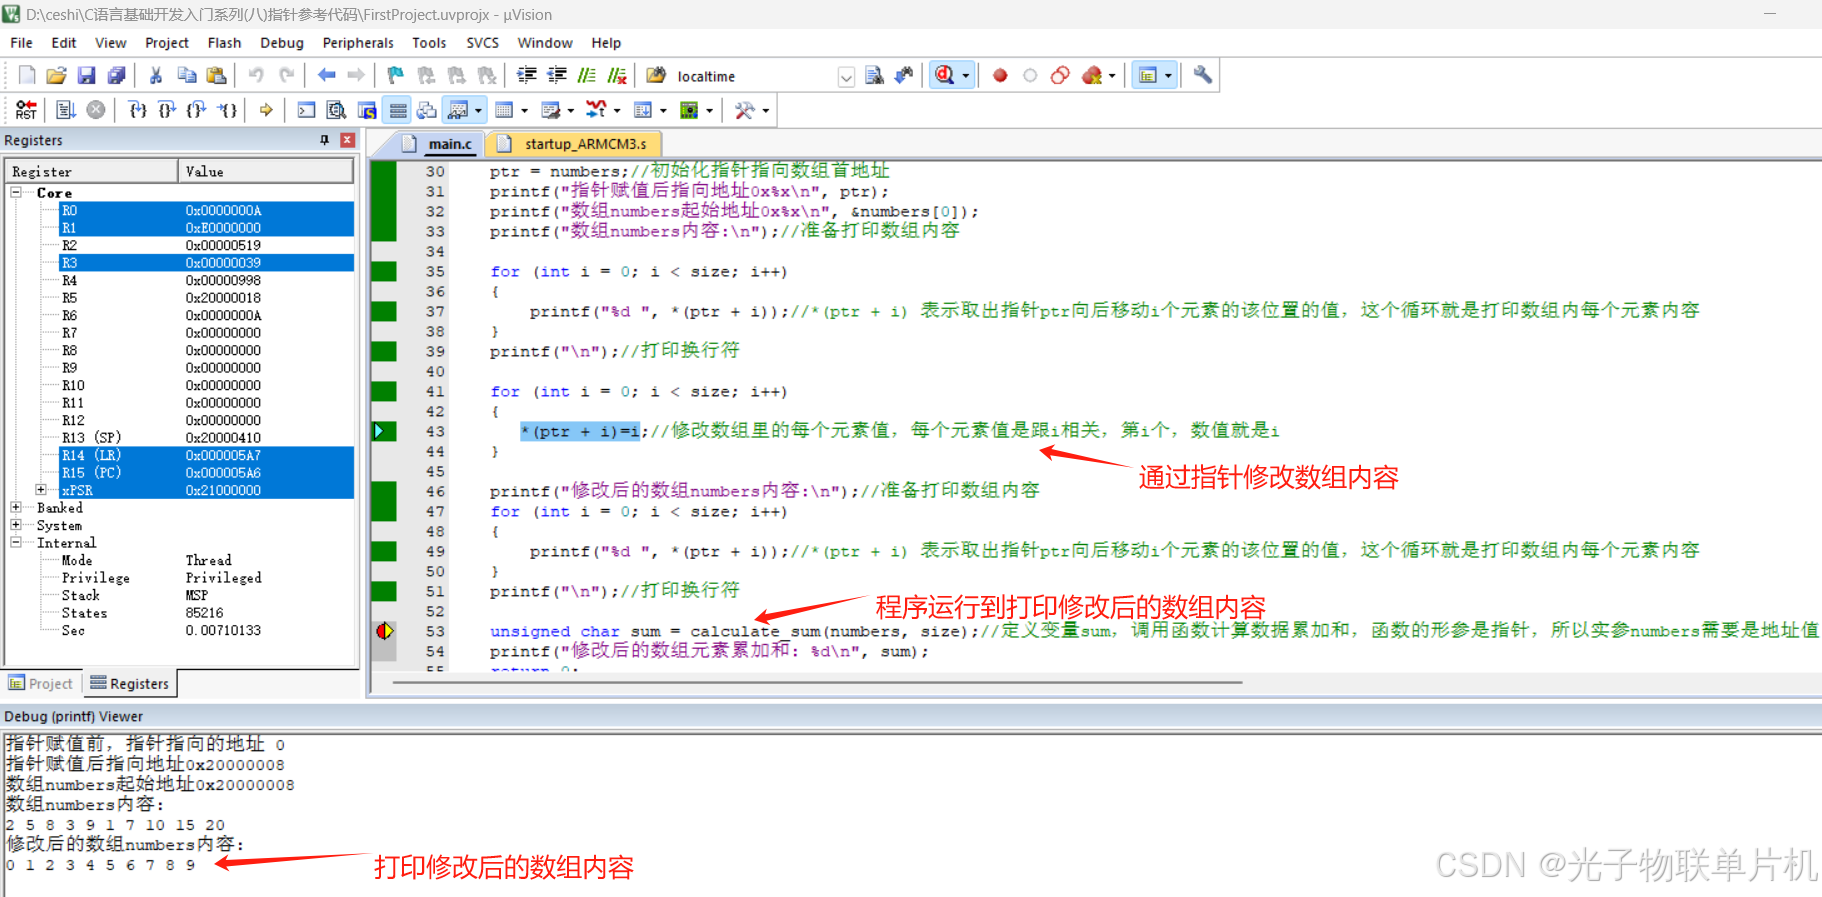Screen dimensions: 1822x897
Task: Toggle window layout button
Action: [x=1148, y=75]
